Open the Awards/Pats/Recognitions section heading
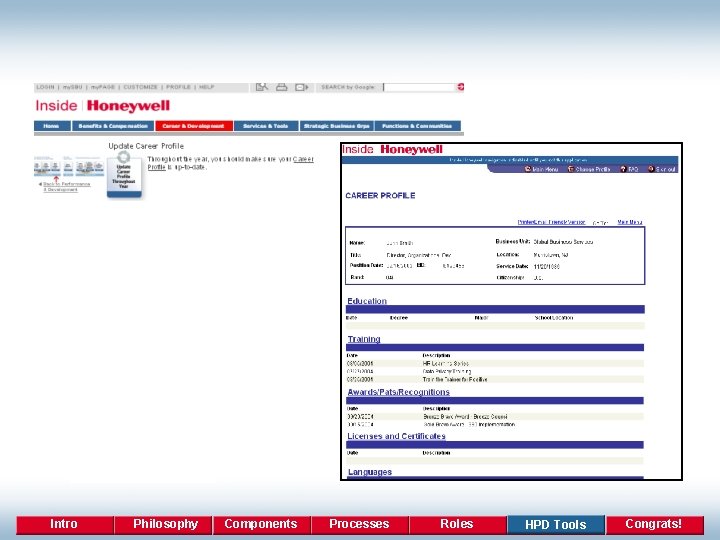The height and width of the screenshot is (540, 720). (x=398, y=392)
